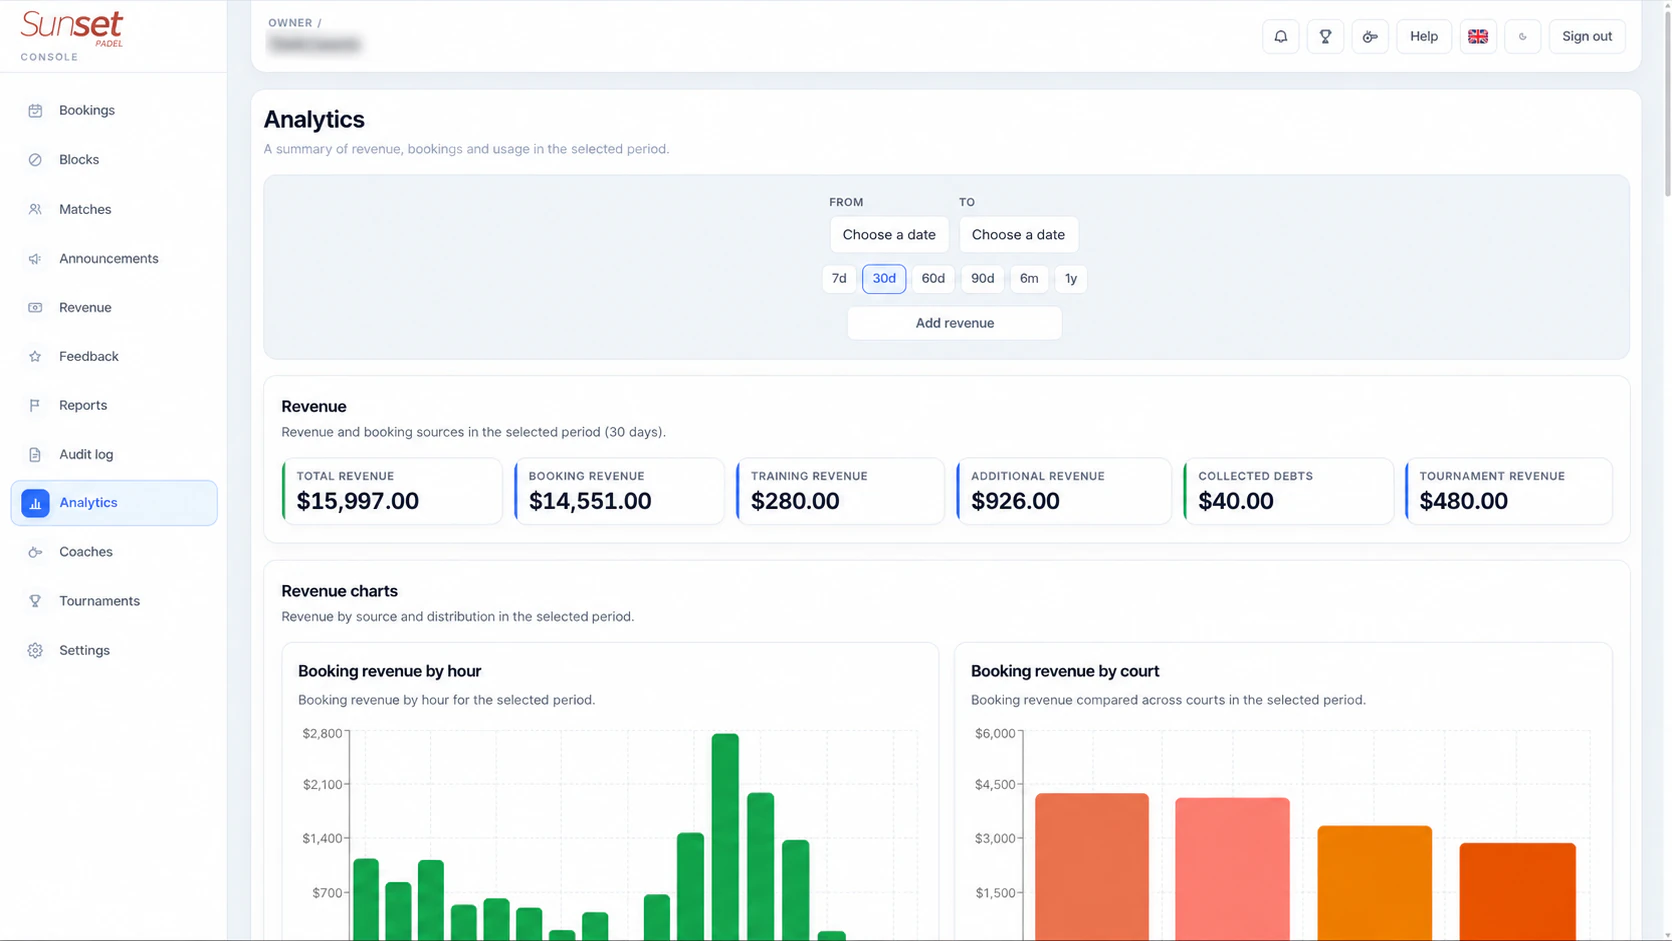Click the Reports flag icon
The width and height of the screenshot is (1672, 941).
coord(35,406)
